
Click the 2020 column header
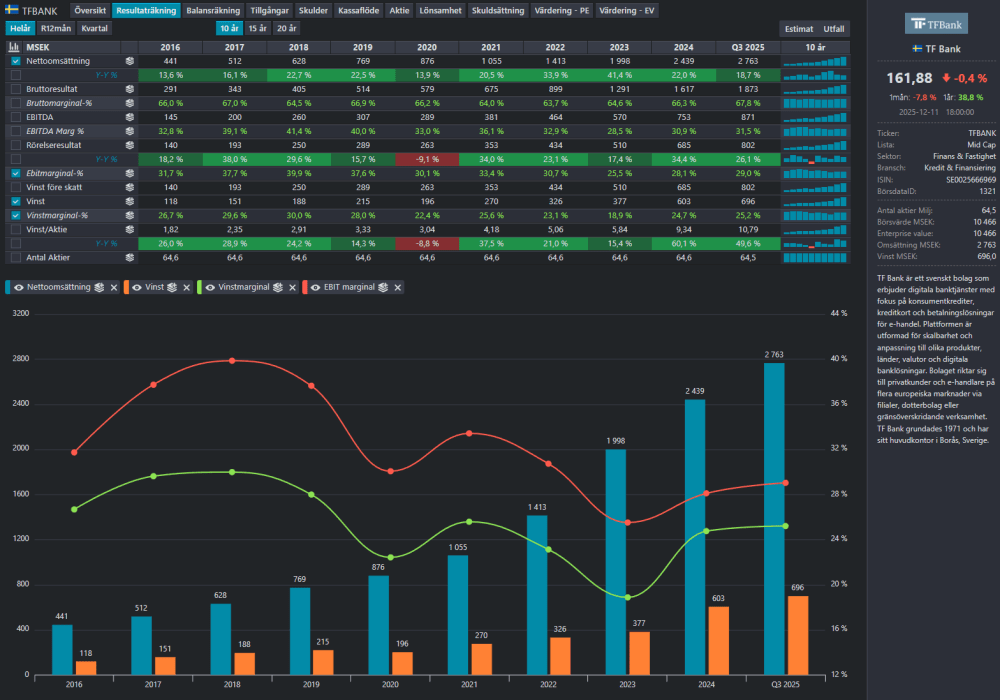[427, 47]
